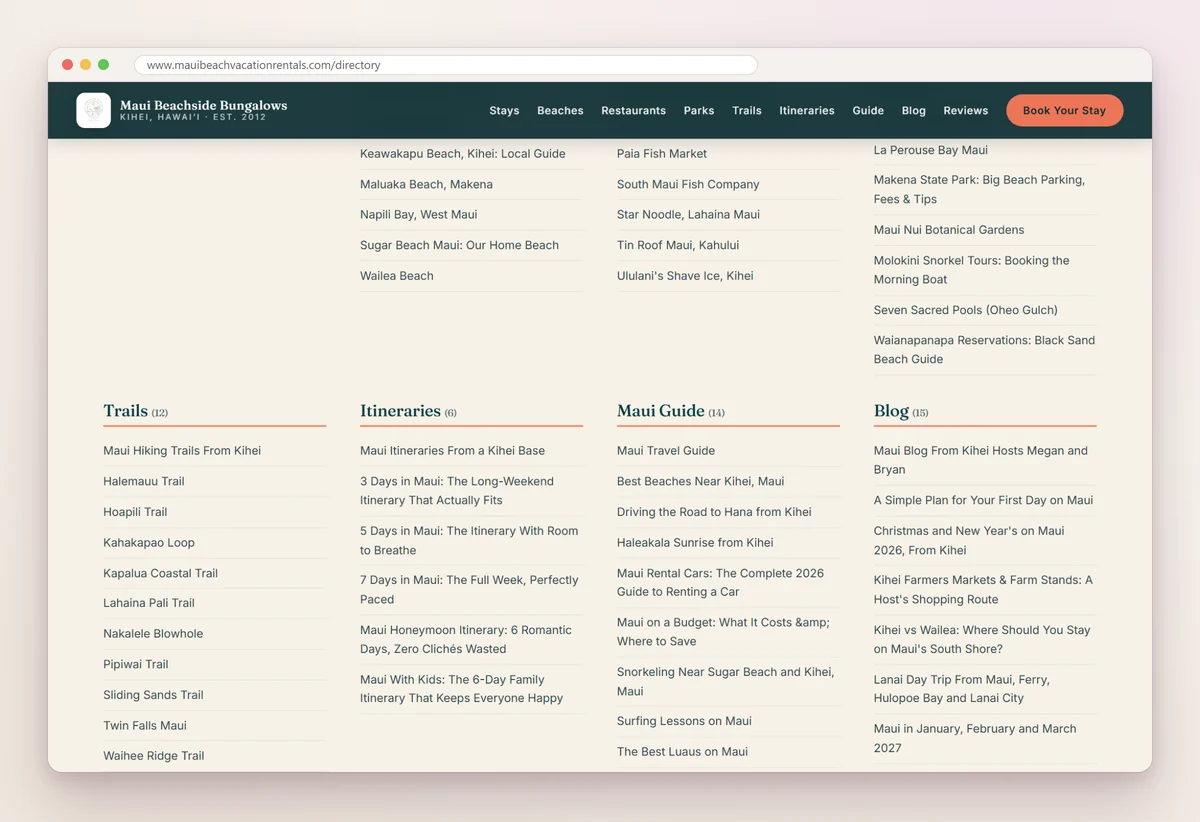Open Sugar Beach Maui: Our Home Beach
Viewport: 1200px width, 822px height.
[459, 245]
